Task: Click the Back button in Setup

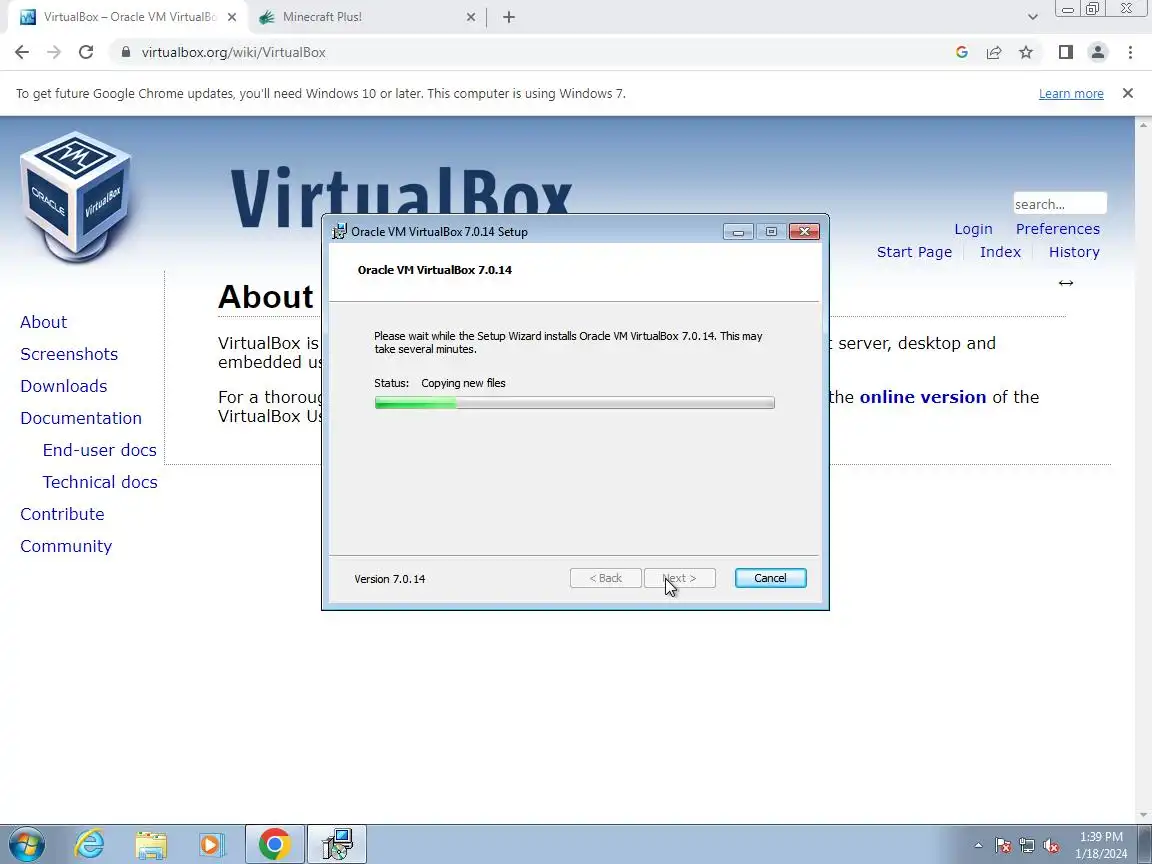Action: click(x=605, y=578)
